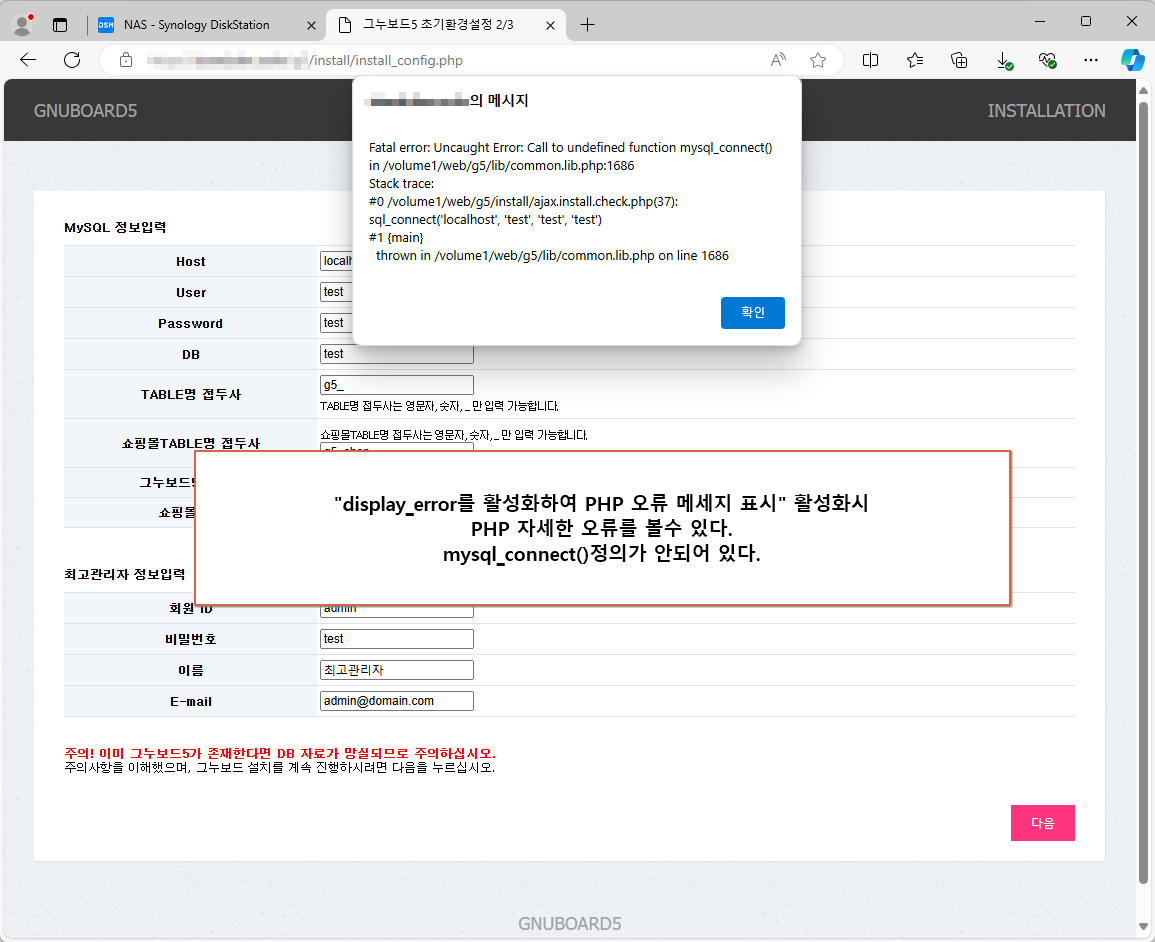Open the Favorites list icon

[915, 60]
